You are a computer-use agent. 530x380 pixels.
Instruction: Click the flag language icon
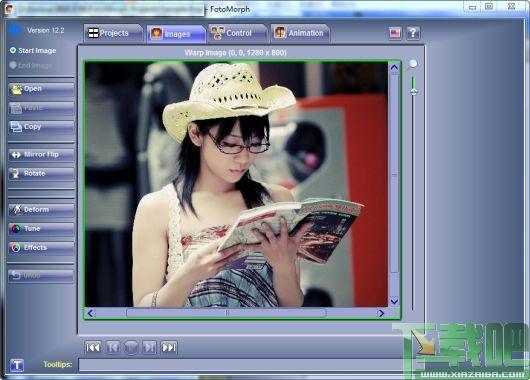click(x=395, y=33)
